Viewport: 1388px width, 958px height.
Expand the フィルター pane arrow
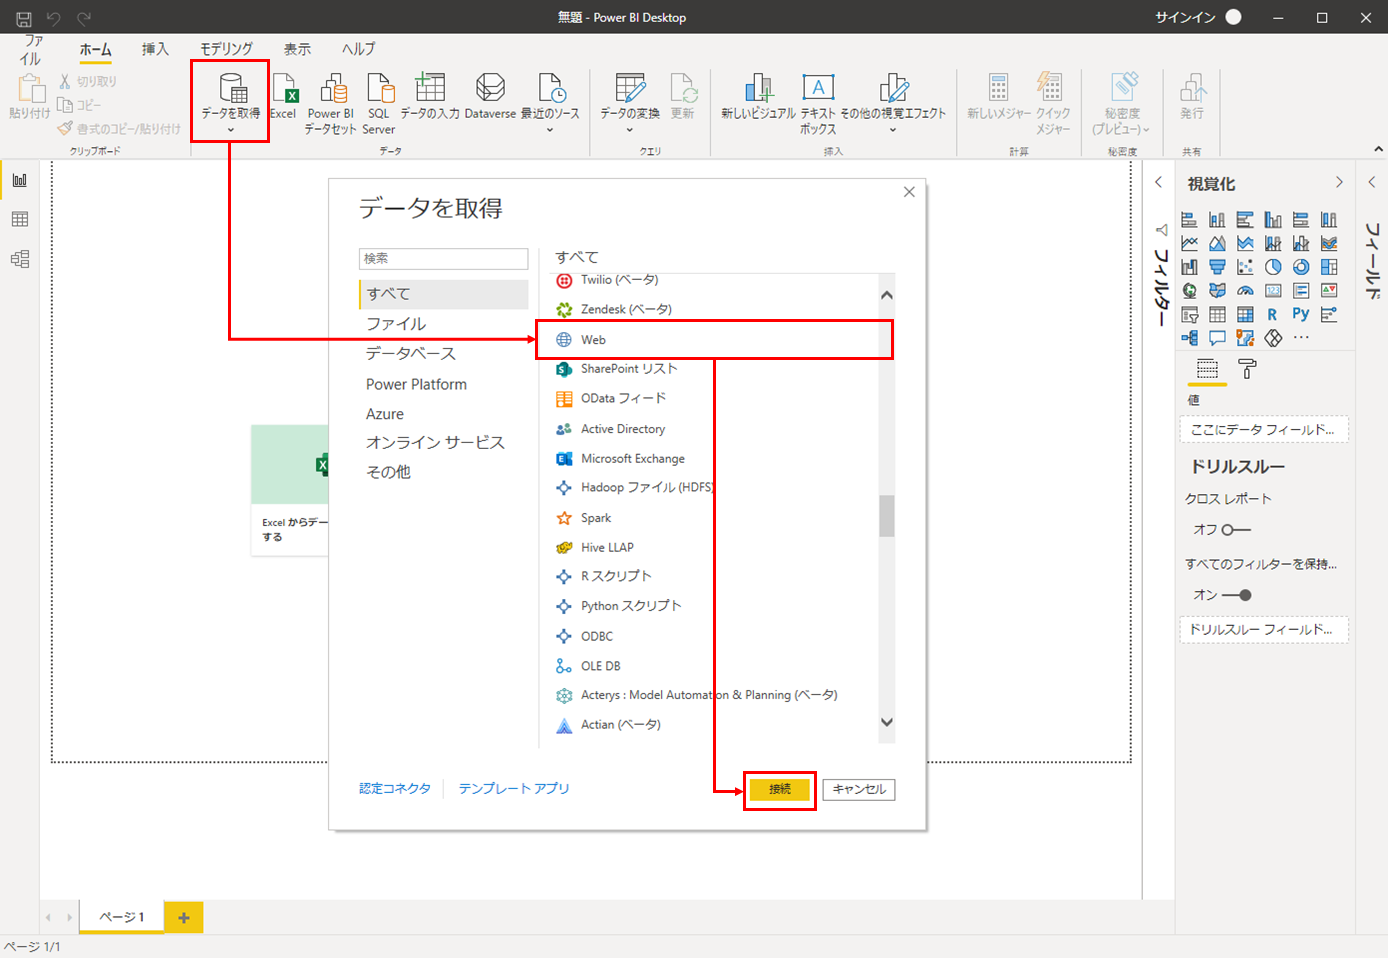click(x=1158, y=182)
